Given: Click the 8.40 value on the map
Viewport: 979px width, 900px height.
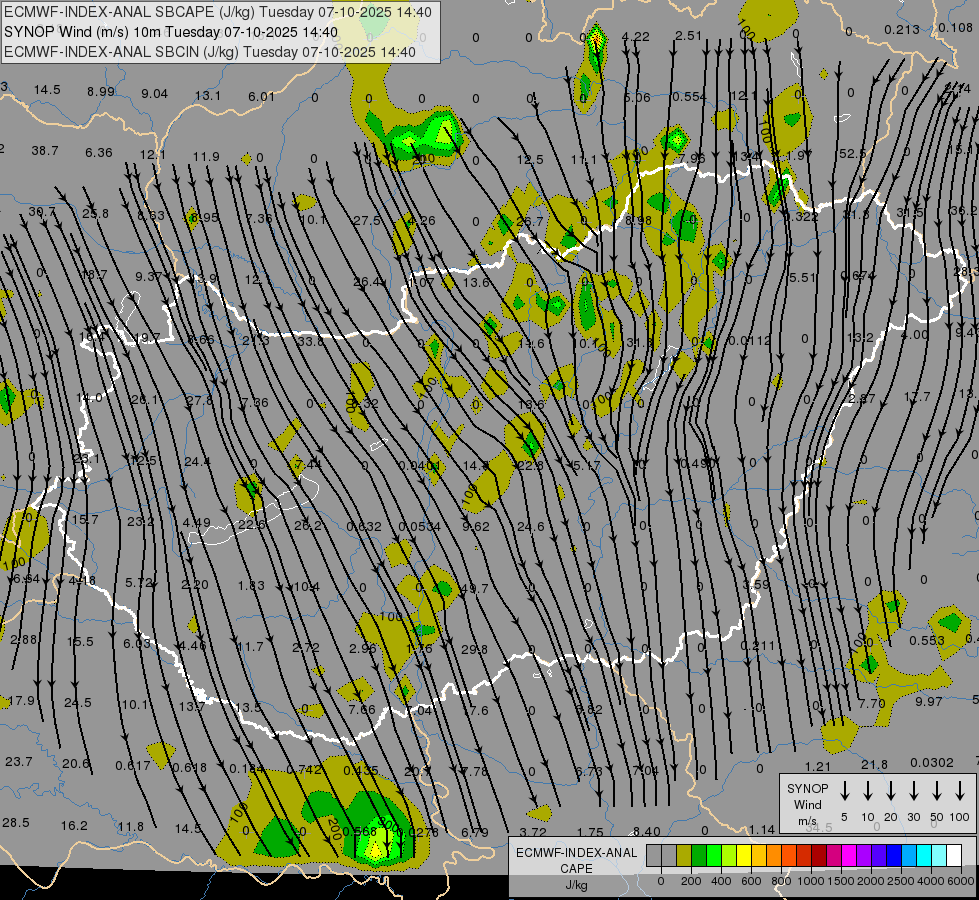Looking at the screenshot, I should tap(646, 831).
